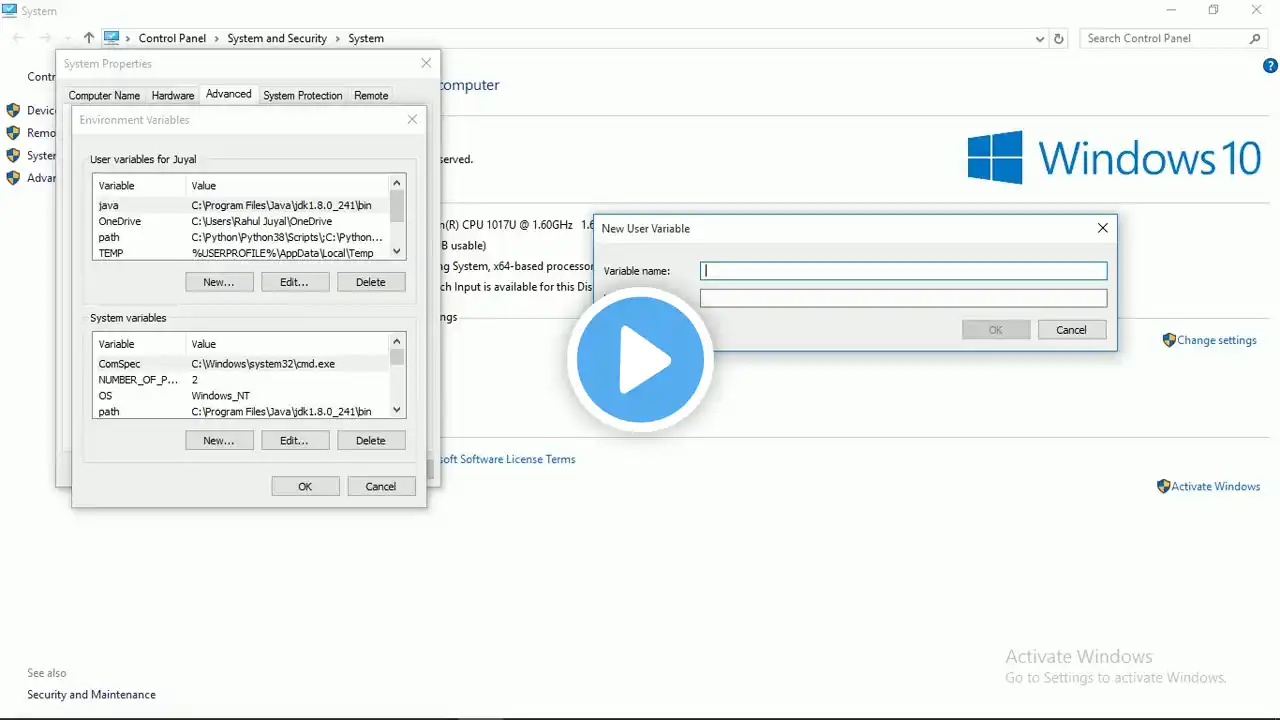Click the shield icon beside the Adva… sidebar link
This screenshot has height=720, width=1280.
point(13,178)
